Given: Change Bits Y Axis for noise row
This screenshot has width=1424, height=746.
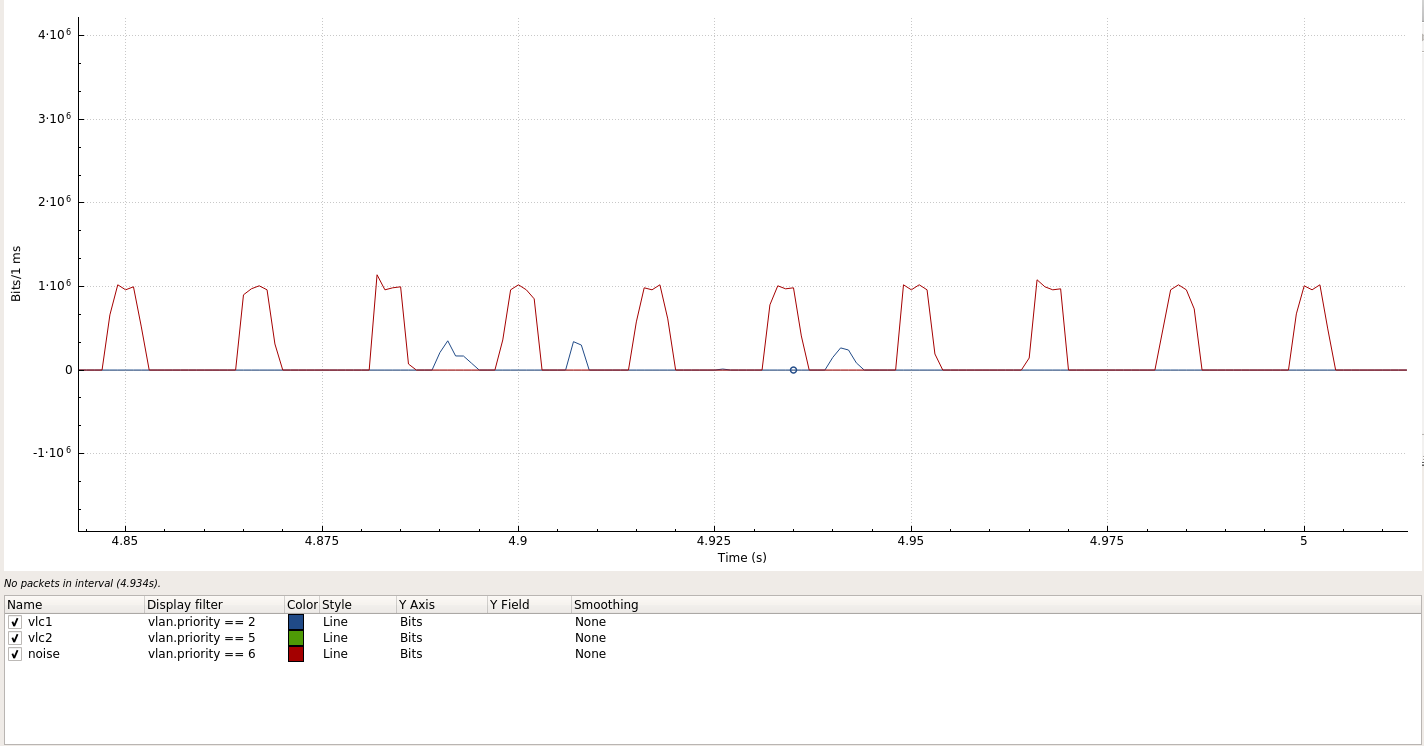Looking at the screenshot, I should click(411, 654).
